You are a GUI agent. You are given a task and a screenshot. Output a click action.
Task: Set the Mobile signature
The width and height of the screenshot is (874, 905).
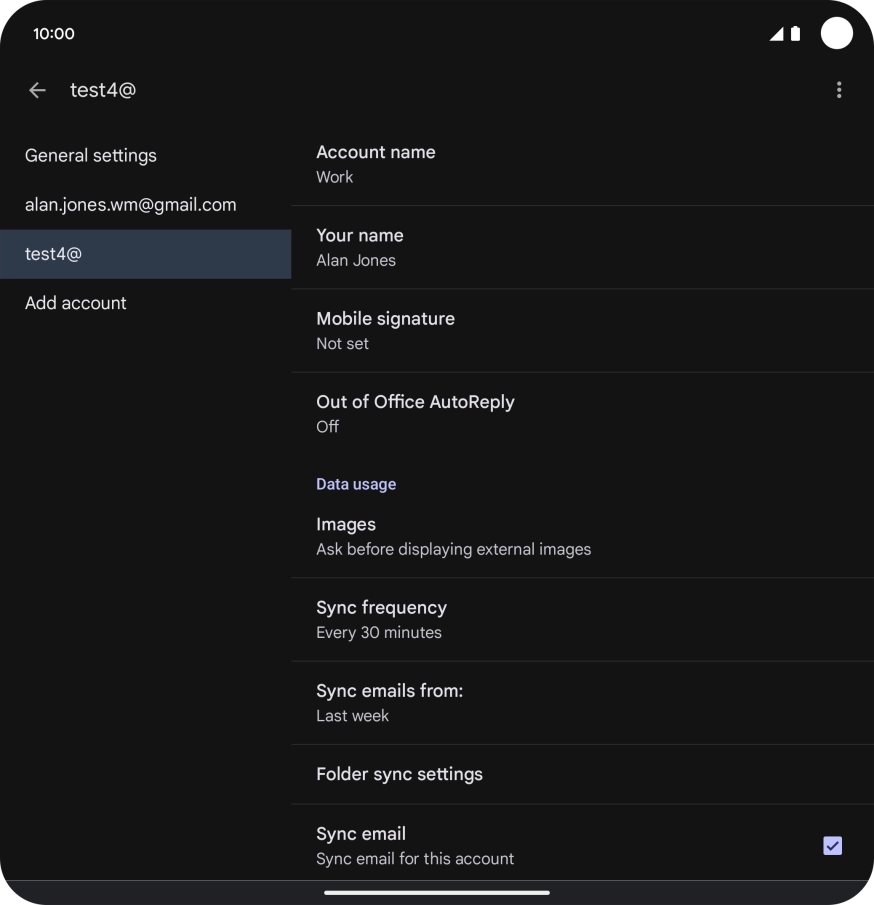[x=582, y=330]
